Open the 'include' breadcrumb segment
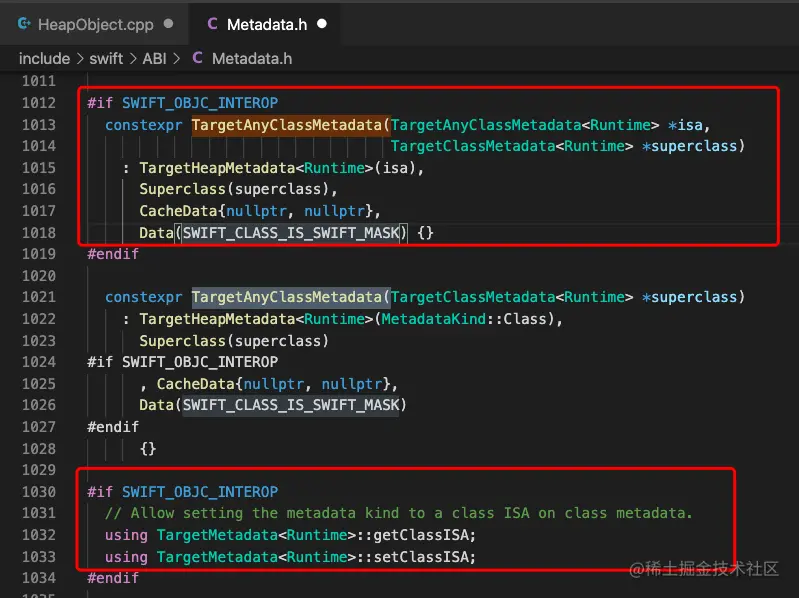Viewport: 799px width, 598px height. [x=44, y=59]
